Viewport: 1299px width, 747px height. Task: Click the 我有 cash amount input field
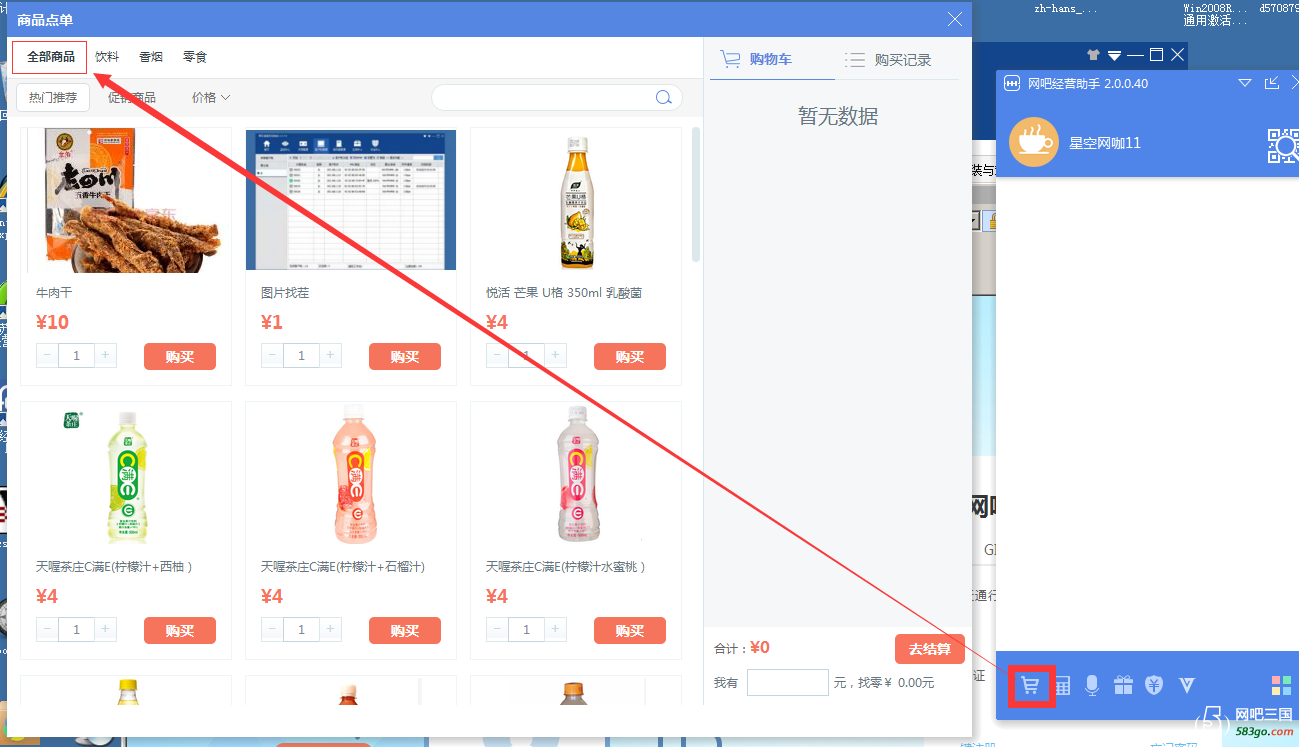pos(788,682)
